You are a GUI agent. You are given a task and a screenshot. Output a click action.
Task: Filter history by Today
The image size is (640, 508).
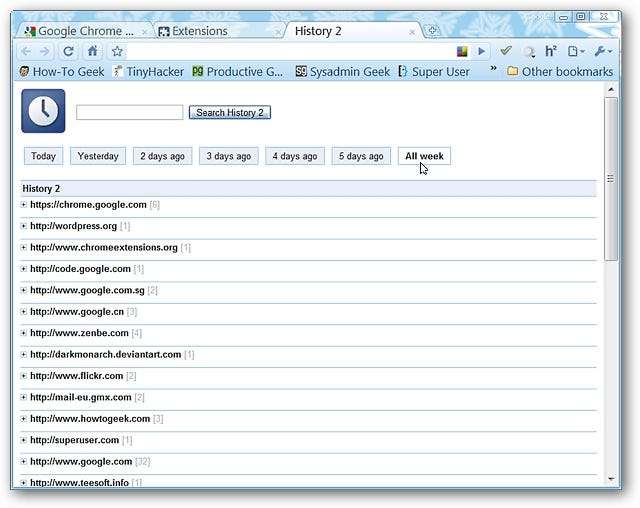pos(43,156)
